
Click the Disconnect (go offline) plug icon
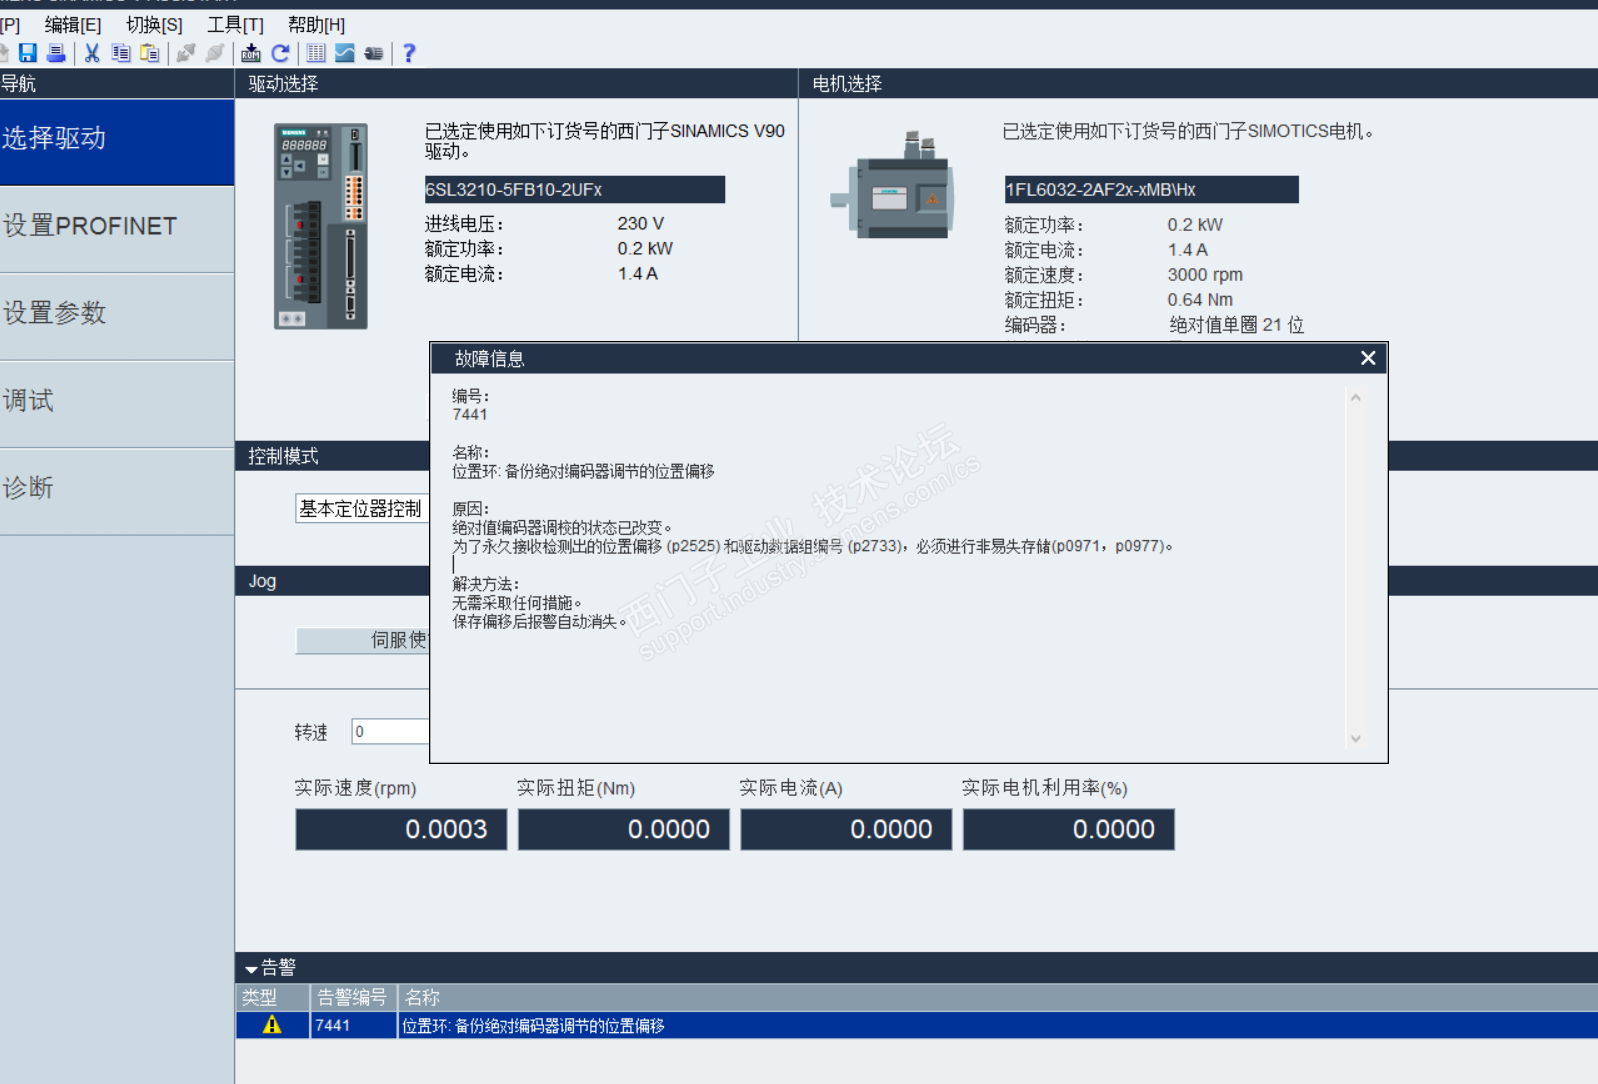point(215,53)
